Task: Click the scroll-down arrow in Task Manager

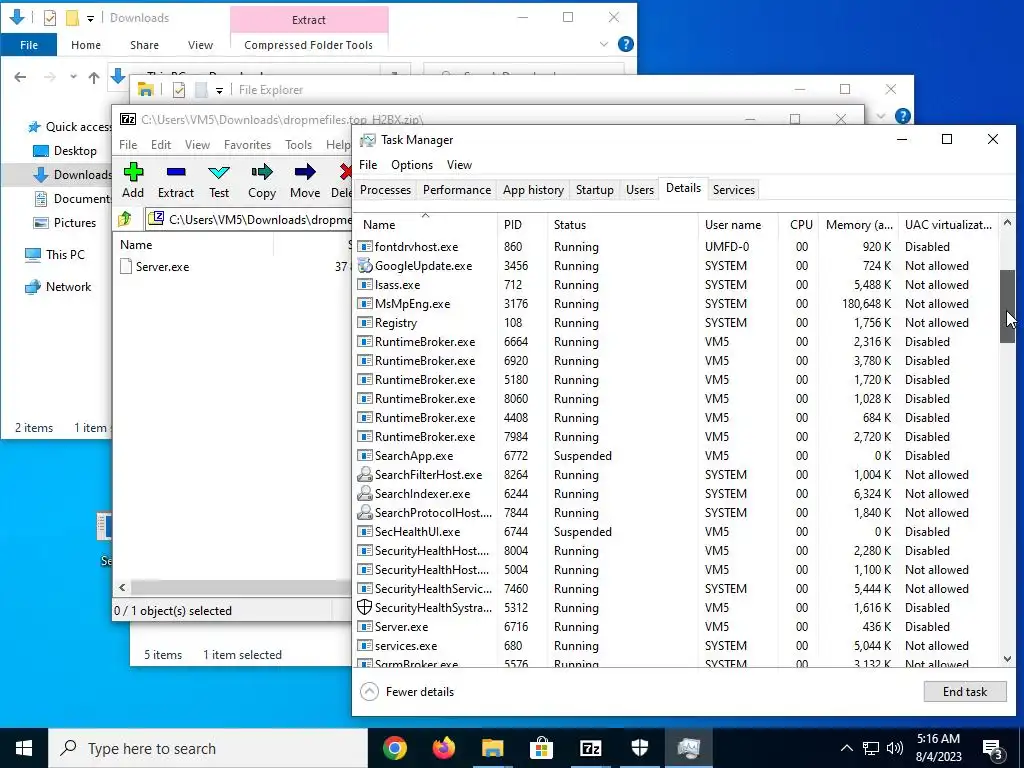Action: pyautogui.click(x=1007, y=660)
